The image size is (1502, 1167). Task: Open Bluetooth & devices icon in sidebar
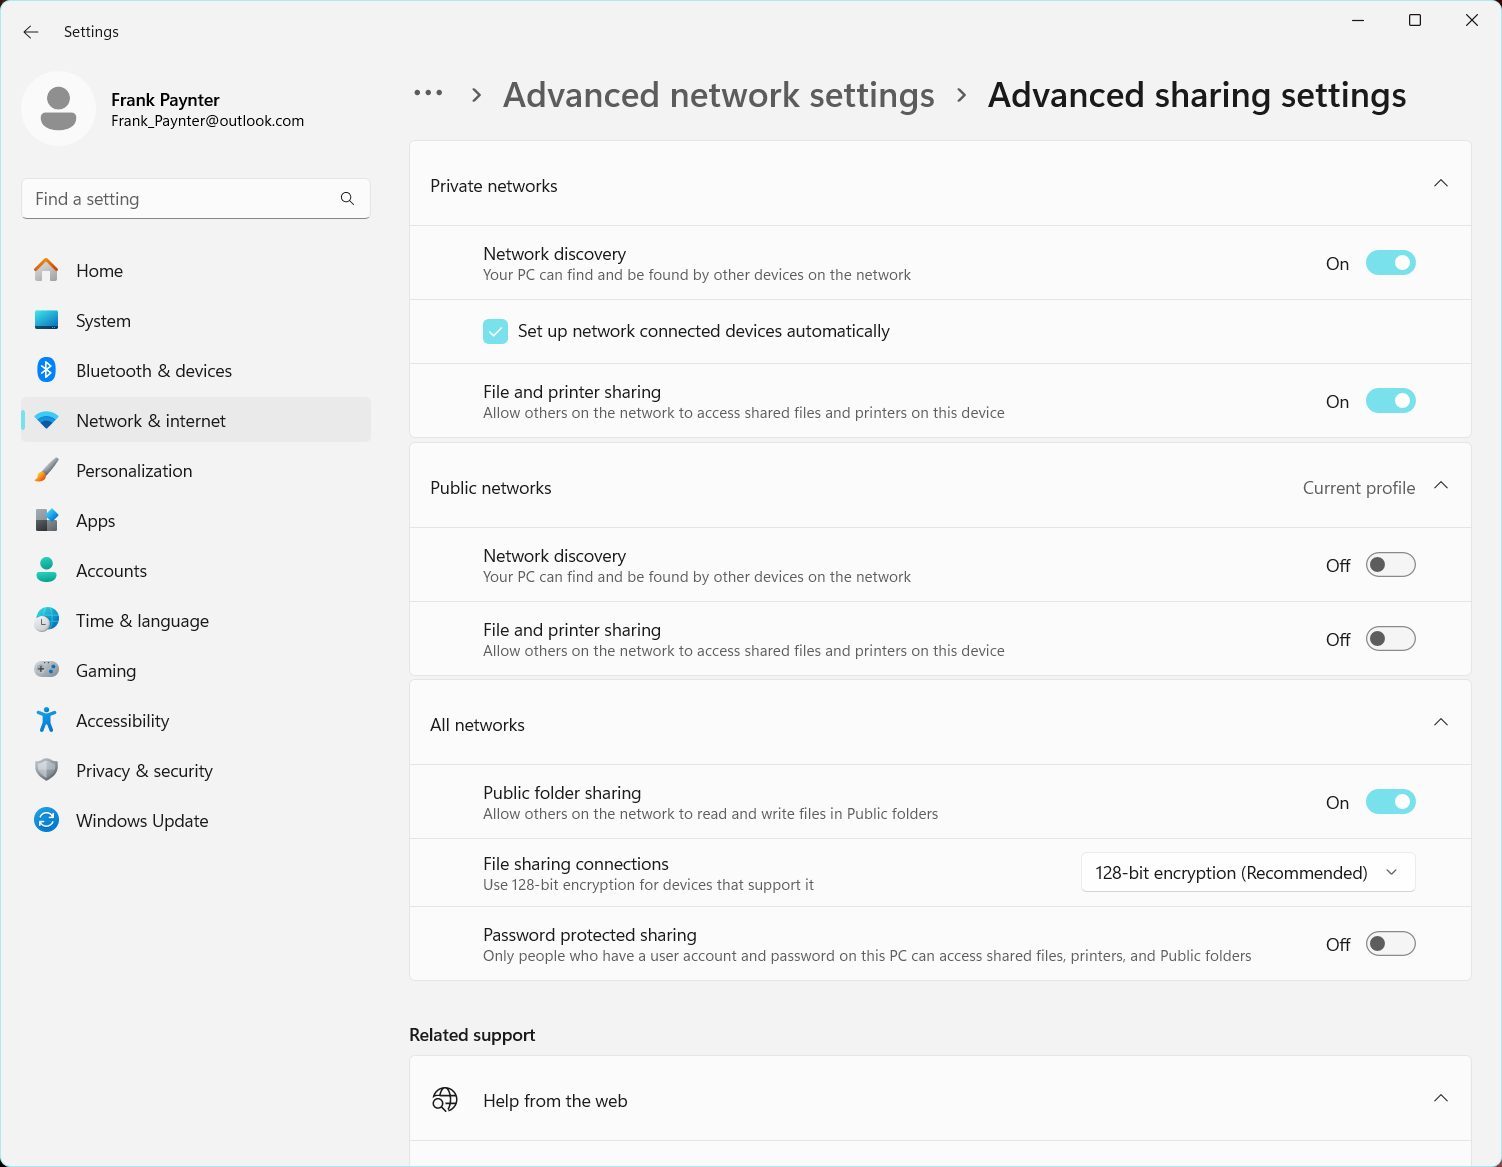46,370
